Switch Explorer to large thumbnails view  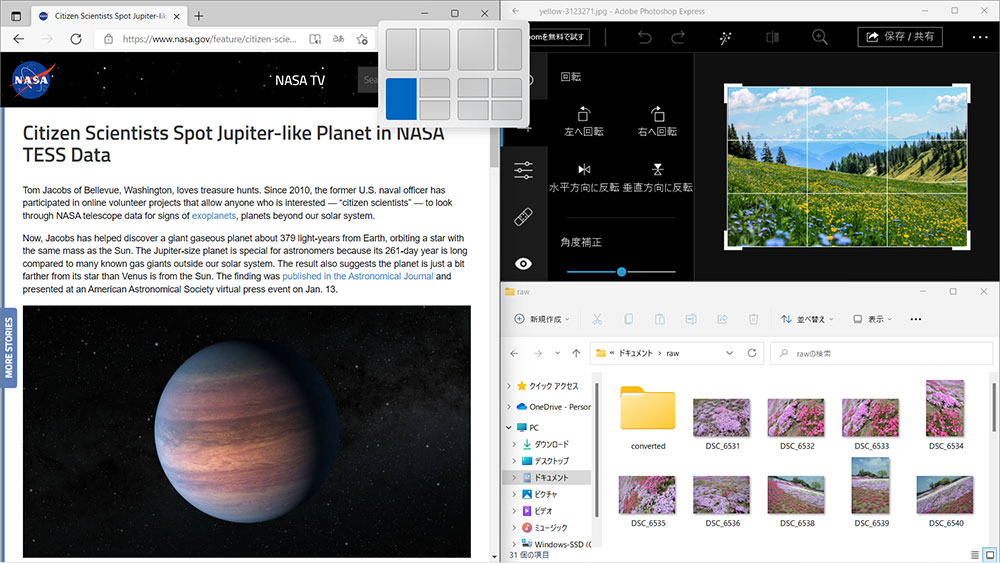(x=990, y=554)
